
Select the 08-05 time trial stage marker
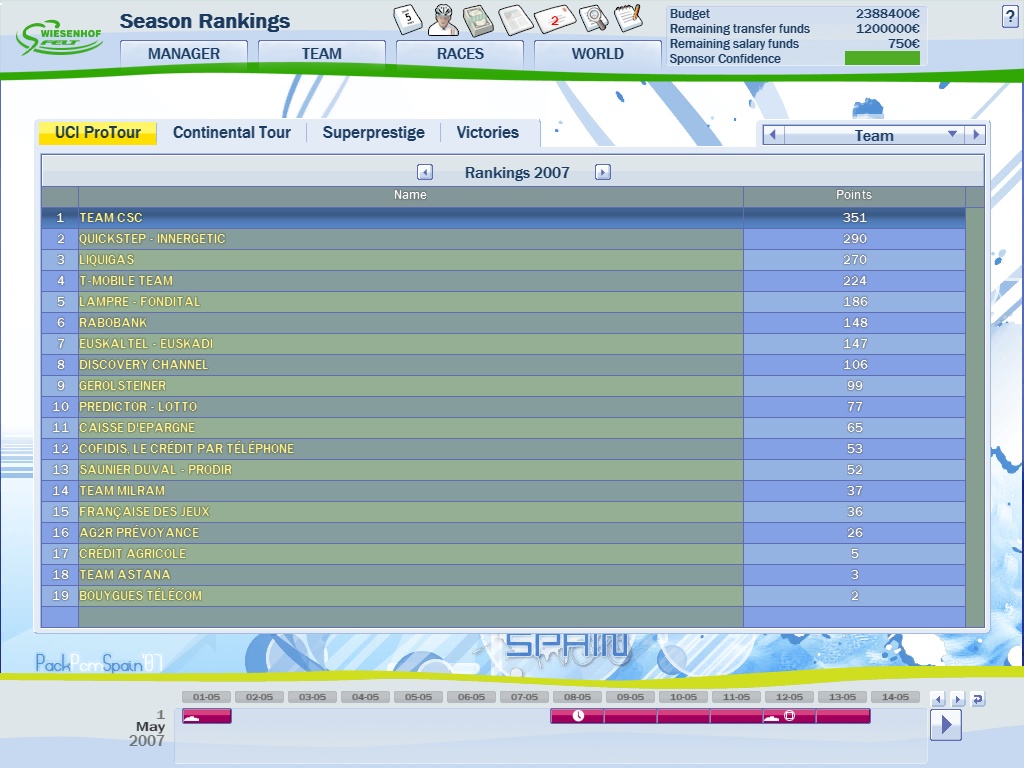tap(577, 716)
